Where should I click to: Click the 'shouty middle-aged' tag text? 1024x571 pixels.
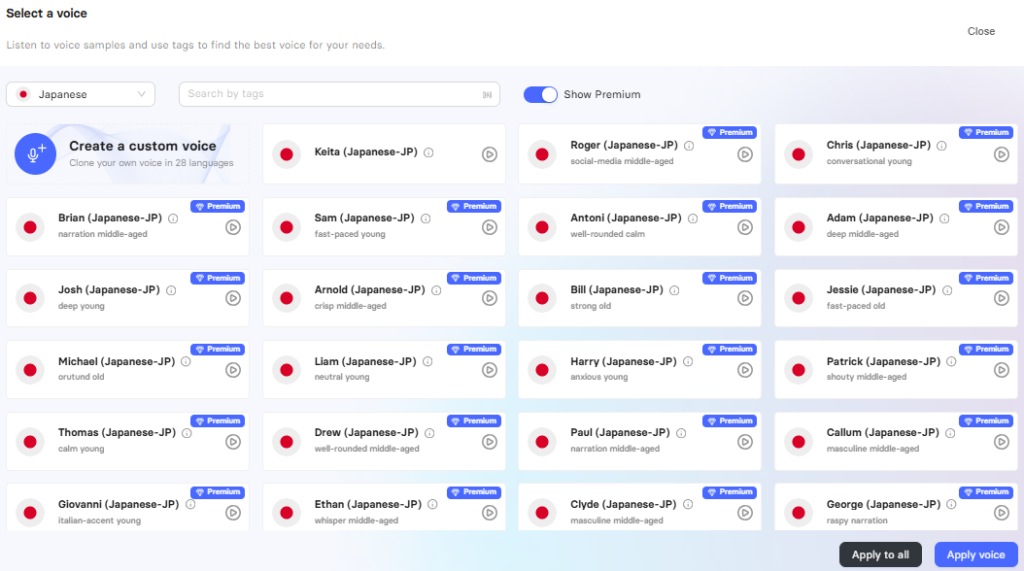[x=866, y=377]
